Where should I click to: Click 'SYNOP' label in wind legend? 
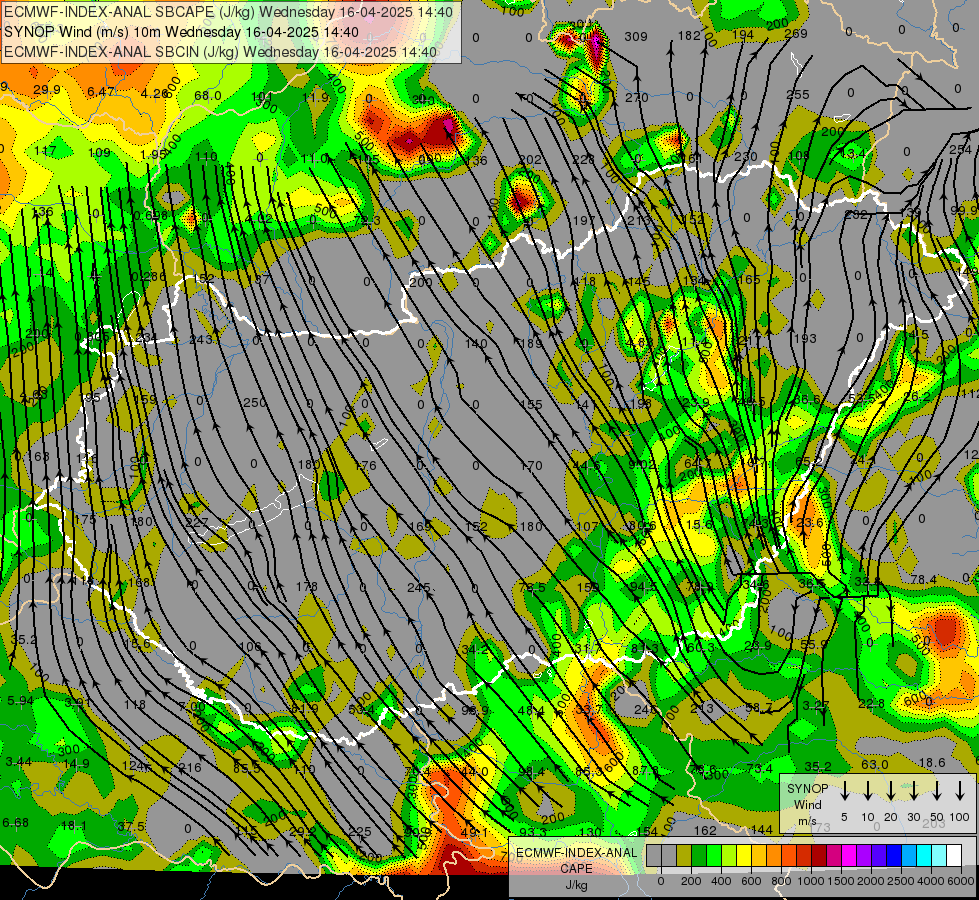coord(807,789)
